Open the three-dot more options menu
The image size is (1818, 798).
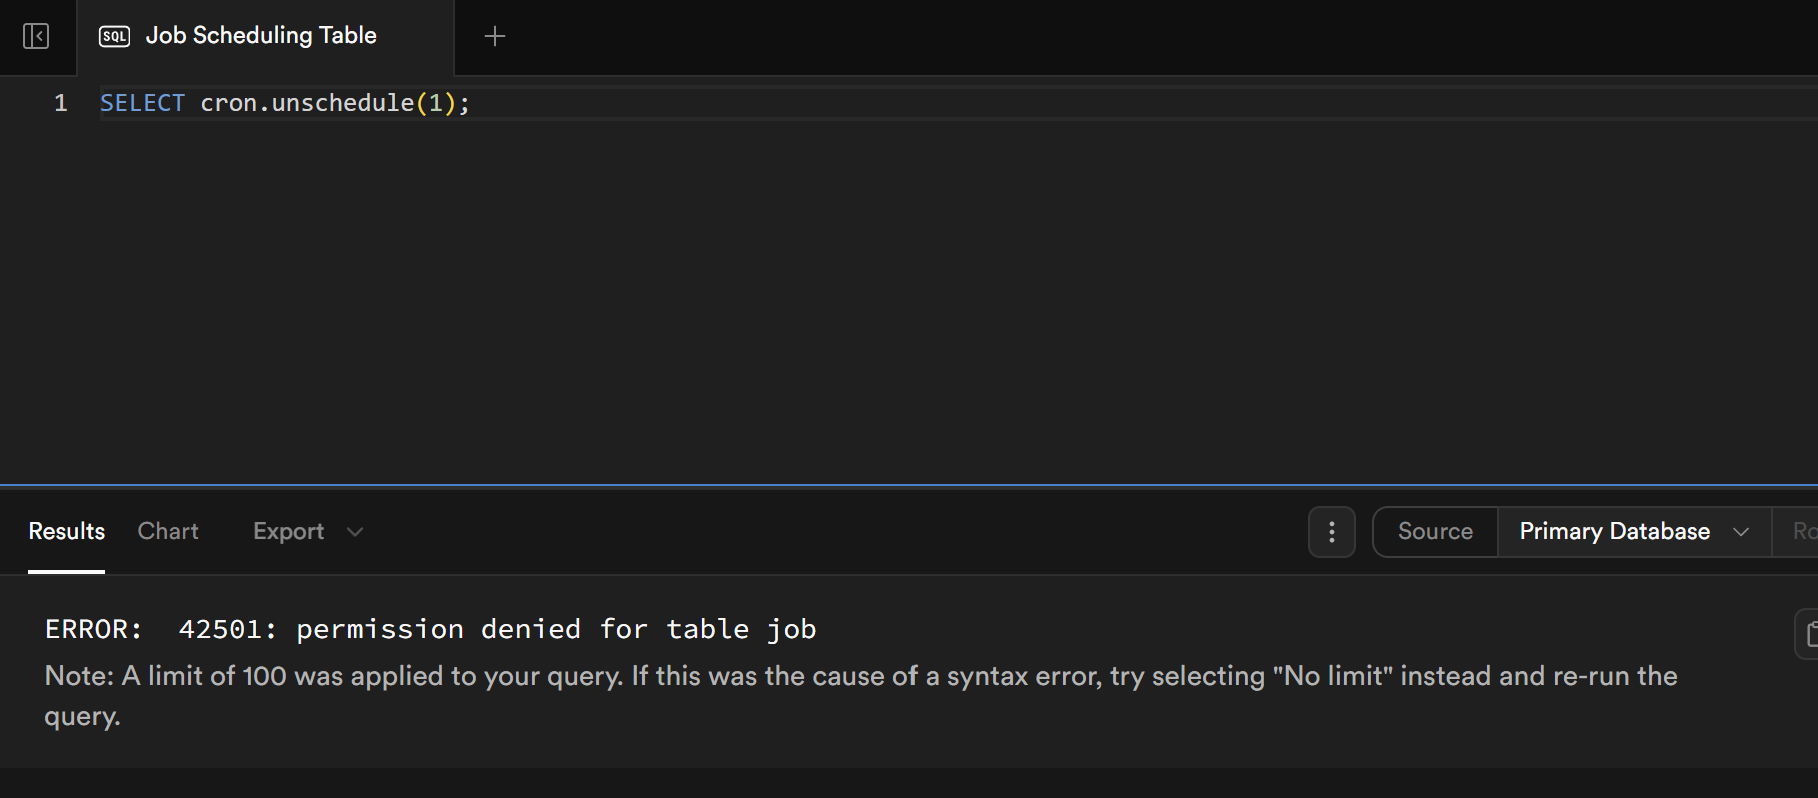(x=1331, y=532)
